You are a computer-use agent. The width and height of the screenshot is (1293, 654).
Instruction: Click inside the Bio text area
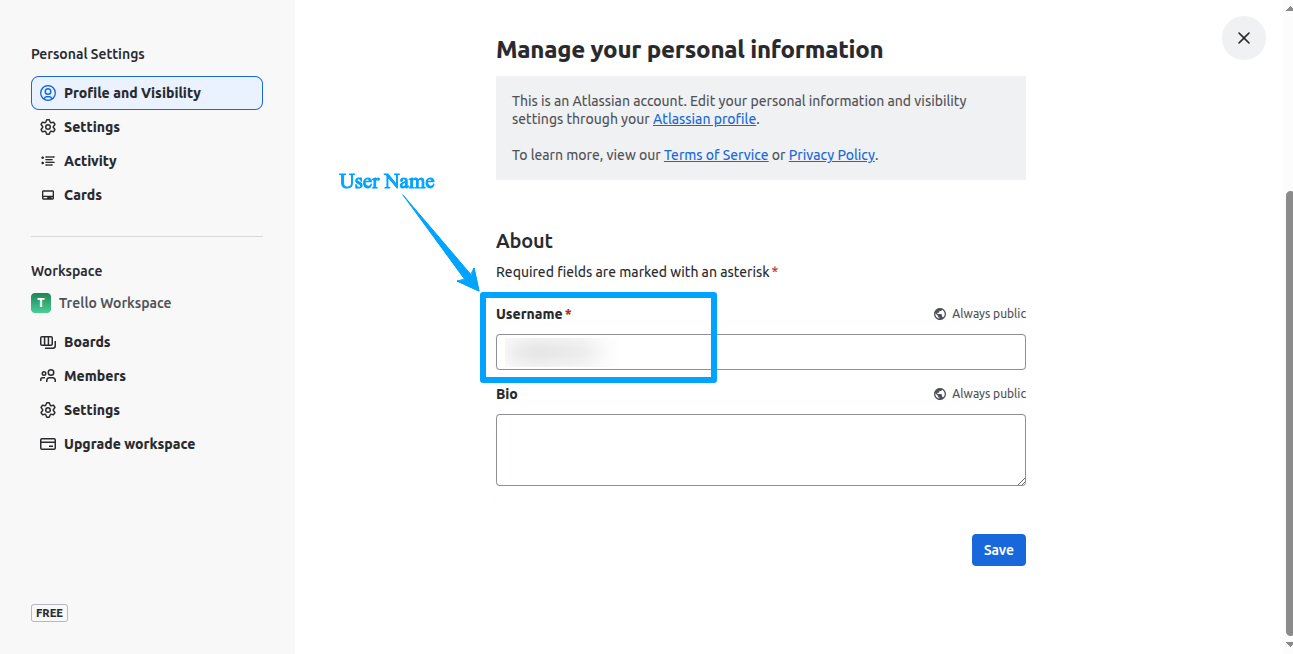(761, 450)
